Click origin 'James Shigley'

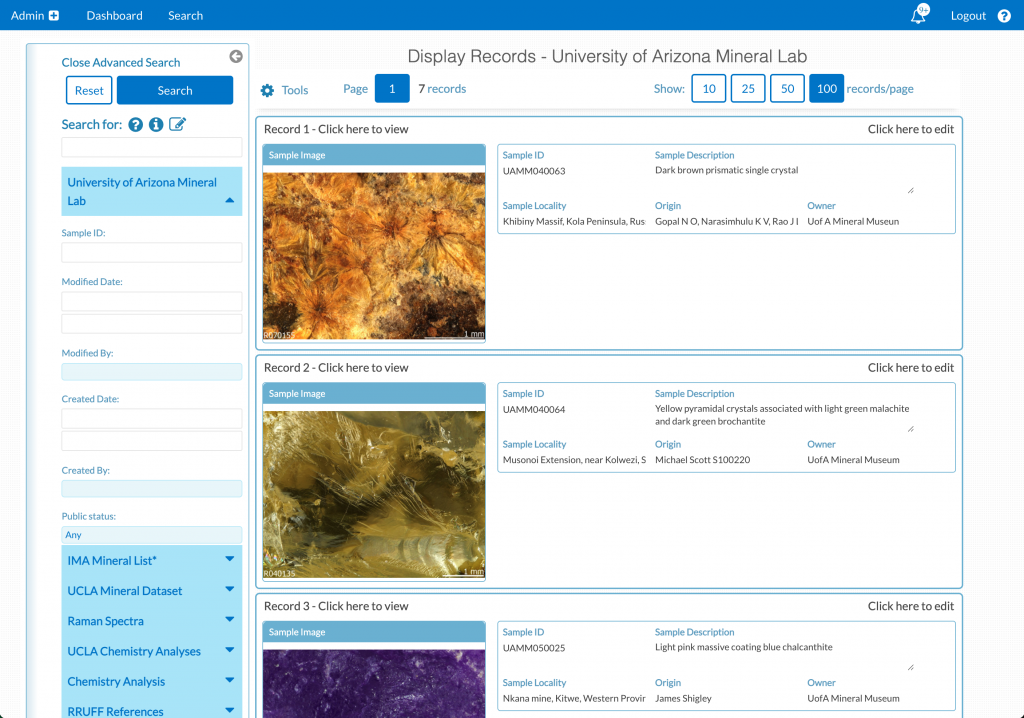(x=683, y=698)
